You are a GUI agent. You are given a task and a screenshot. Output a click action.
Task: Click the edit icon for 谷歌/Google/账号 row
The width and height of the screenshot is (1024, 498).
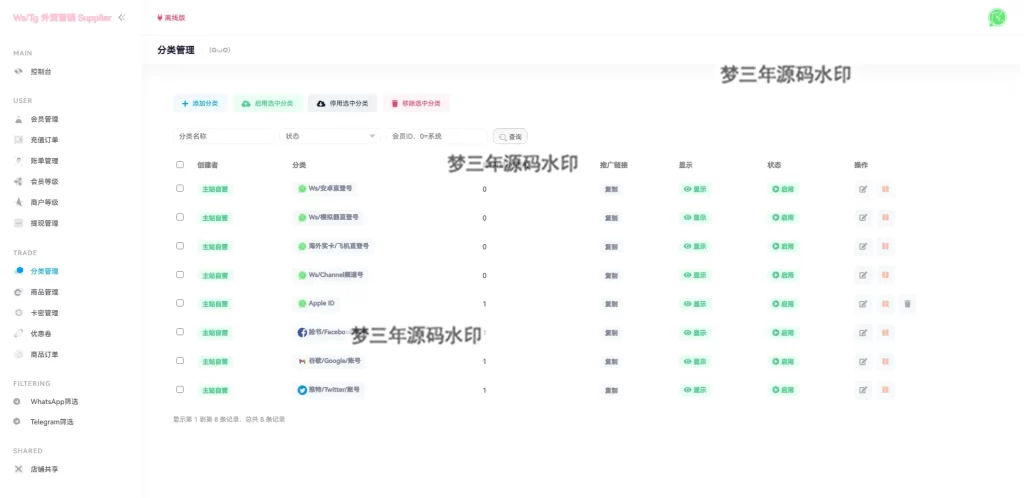[x=863, y=361]
